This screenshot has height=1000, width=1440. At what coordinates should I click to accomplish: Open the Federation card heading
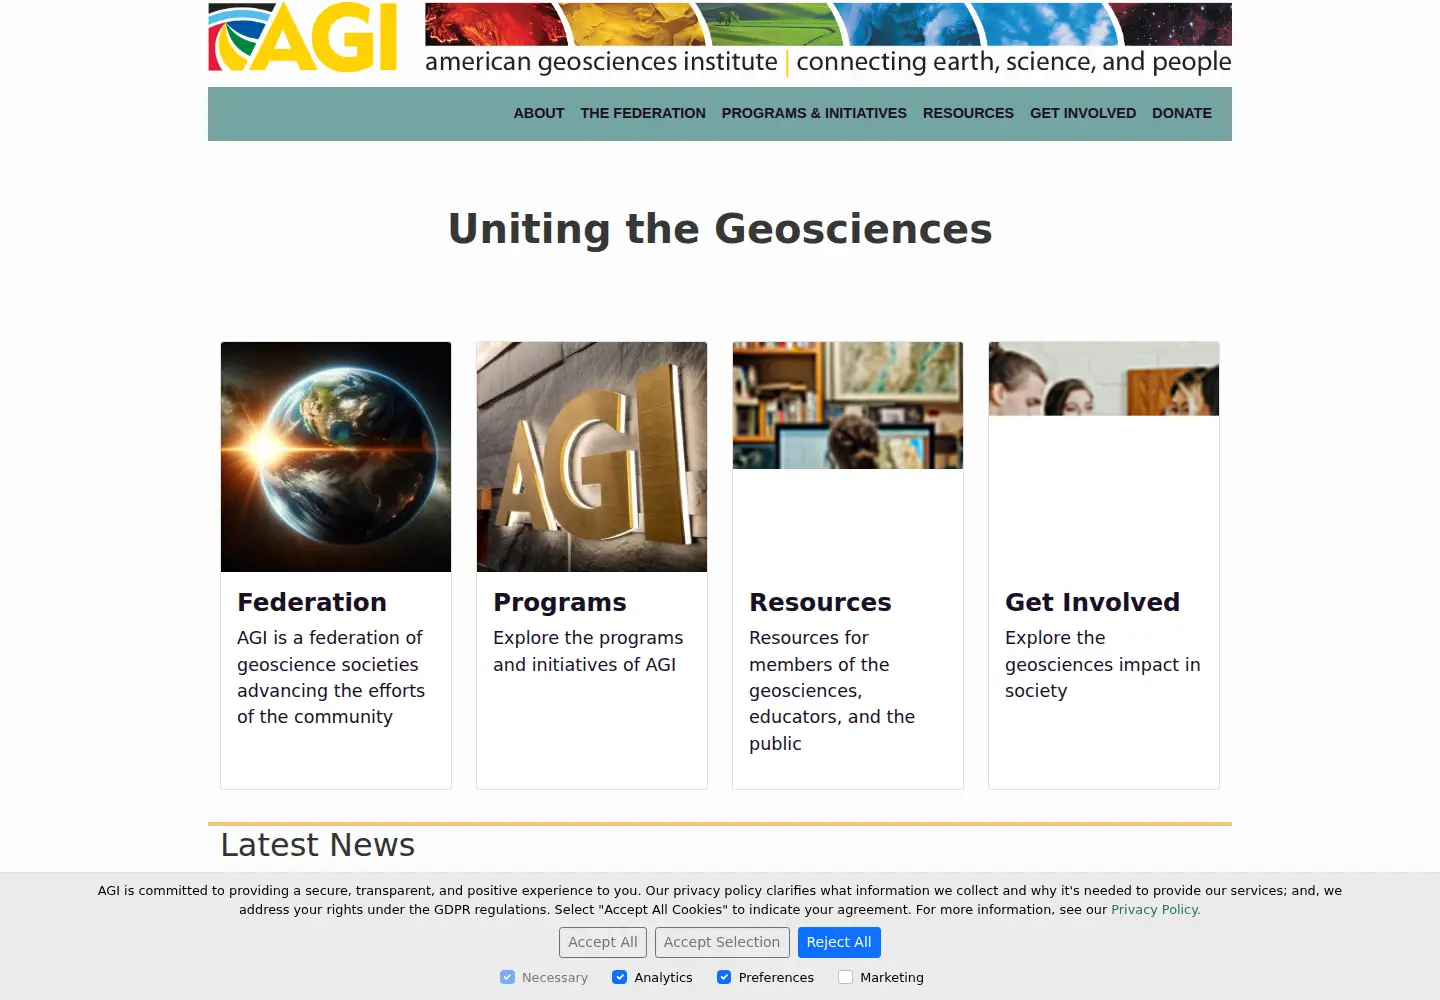click(312, 602)
